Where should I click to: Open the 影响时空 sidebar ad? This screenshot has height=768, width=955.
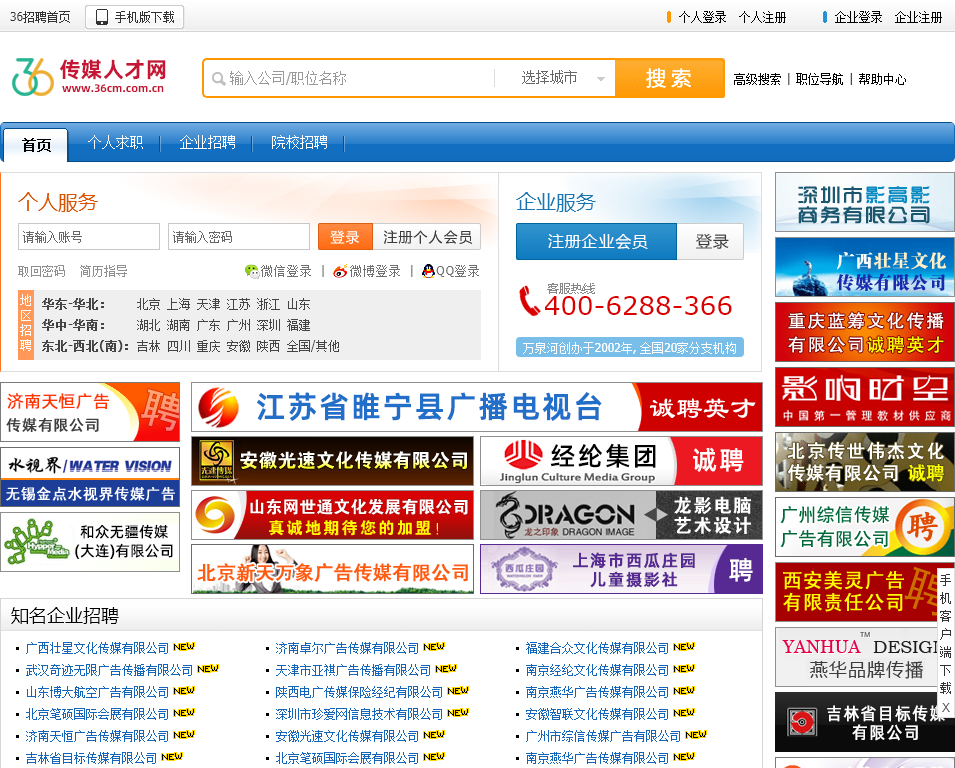(x=865, y=397)
